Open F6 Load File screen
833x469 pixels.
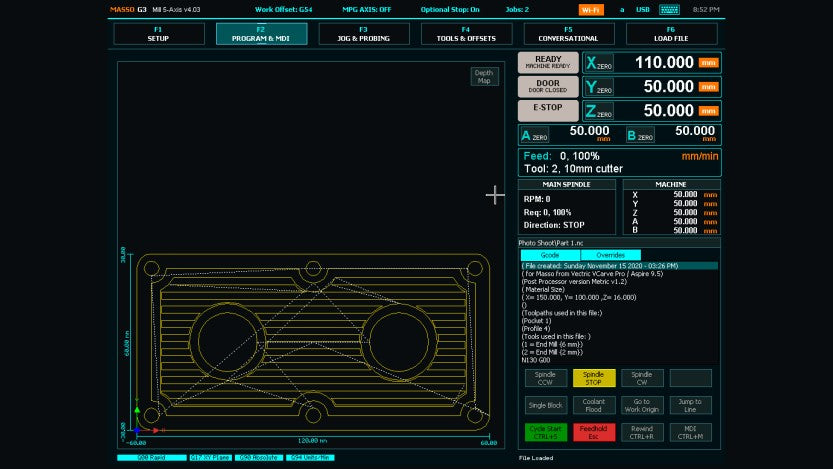[x=670, y=34]
